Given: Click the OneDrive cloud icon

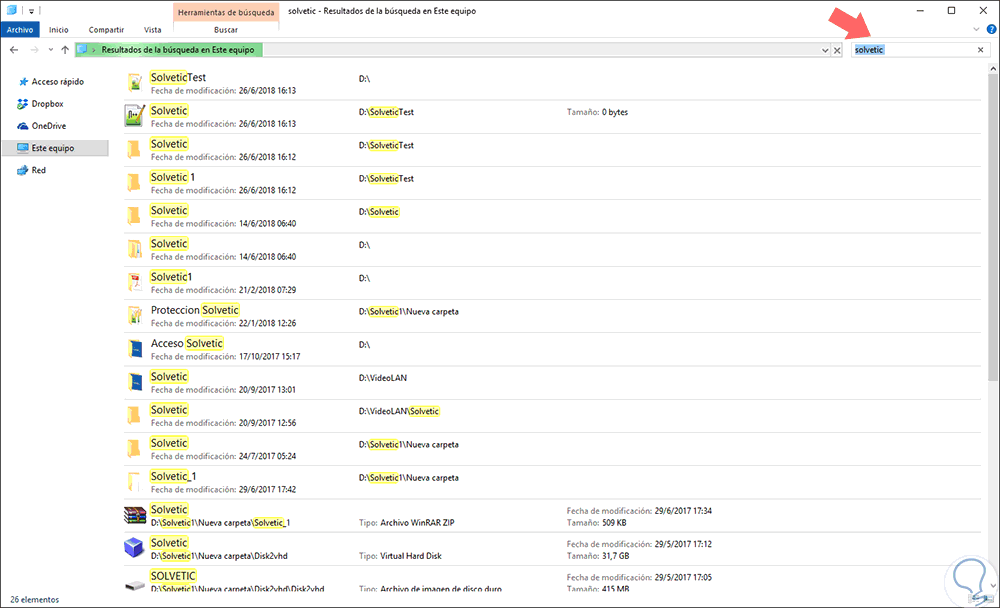Looking at the screenshot, I should click(x=22, y=126).
